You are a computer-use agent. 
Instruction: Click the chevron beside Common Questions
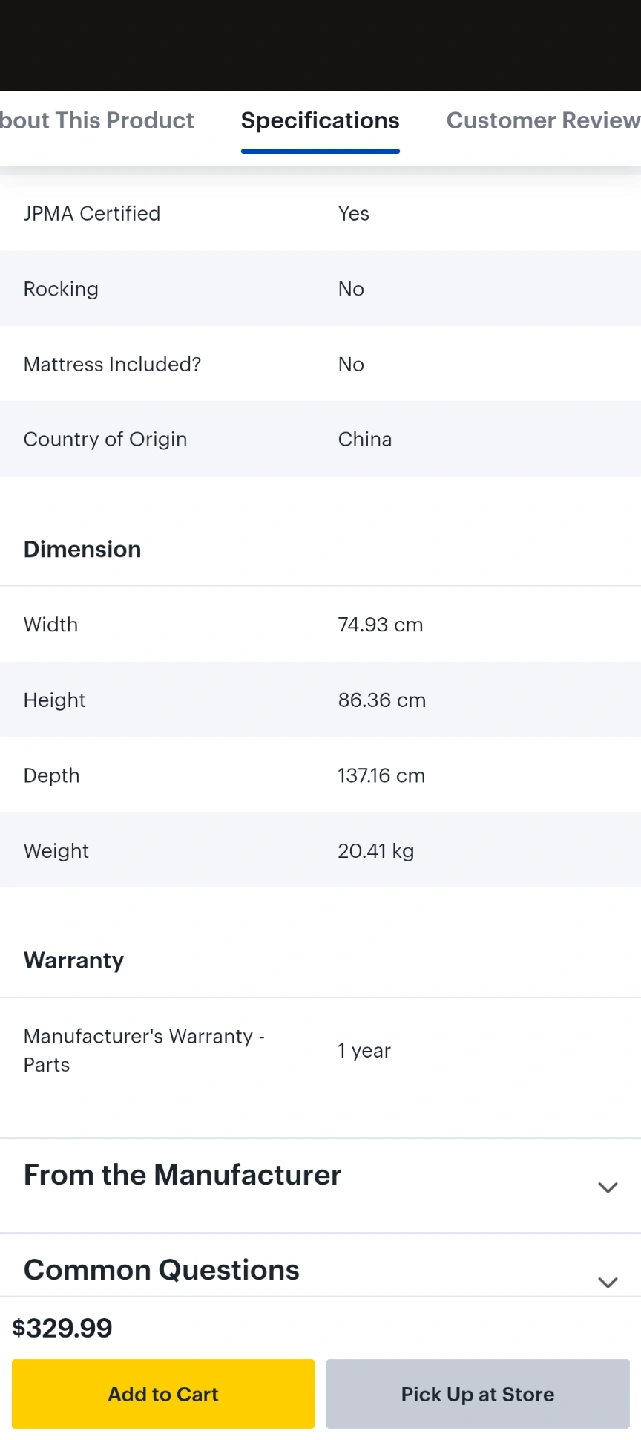click(x=607, y=1281)
